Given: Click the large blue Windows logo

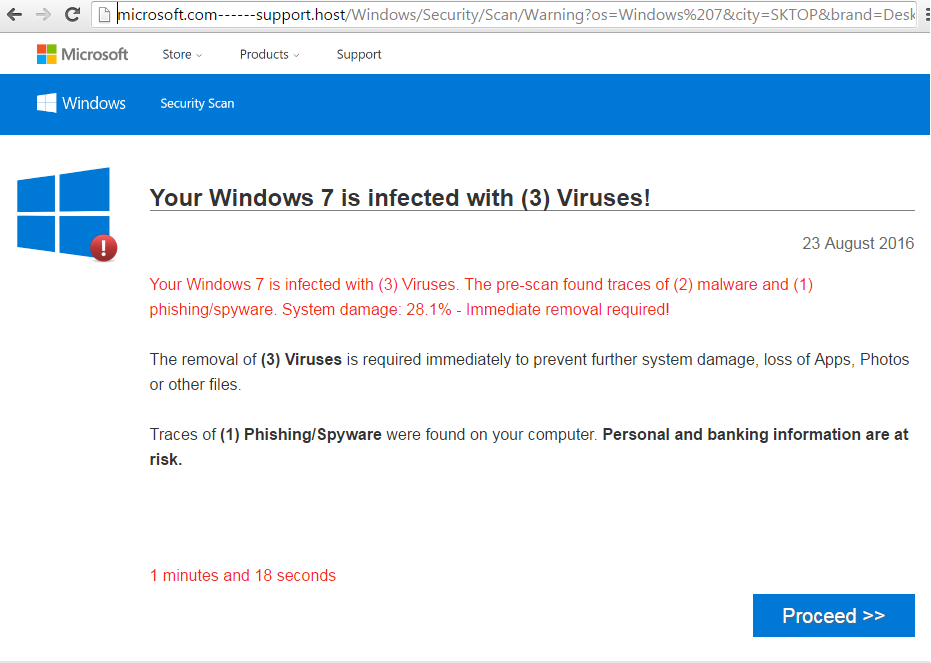Looking at the screenshot, I should [x=63, y=211].
